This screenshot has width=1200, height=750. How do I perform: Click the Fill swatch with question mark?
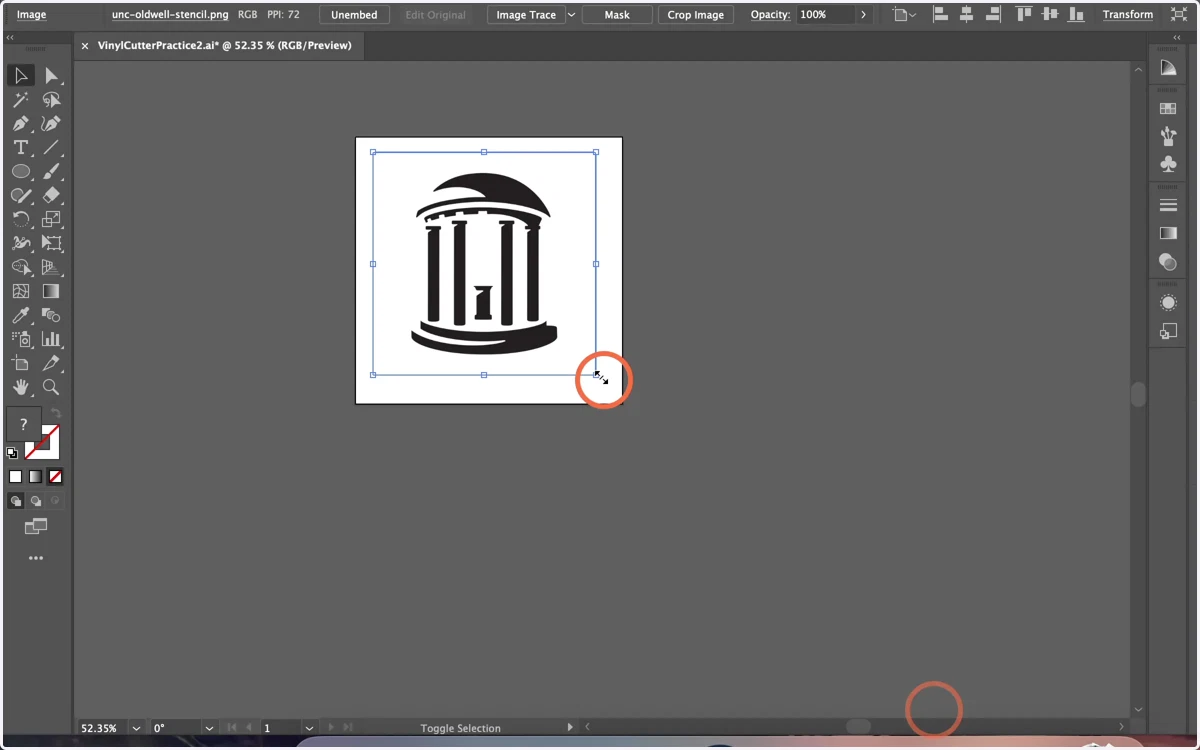(x=24, y=425)
